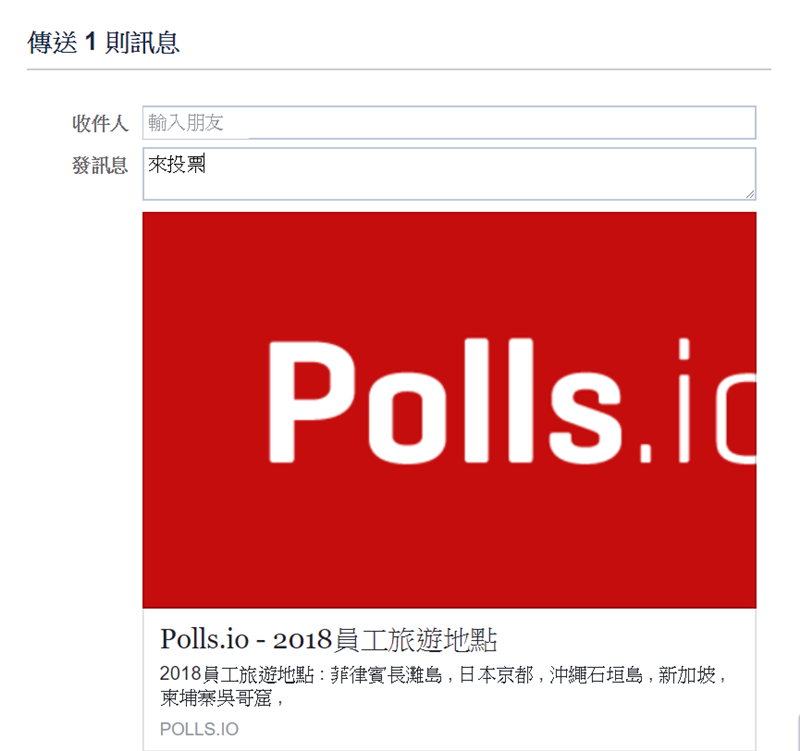Image resolution: width=800 pixels, height=751 pixels.
Task: Click the POLLS.IO domain label
Action: pyautogui.click(x=199, y=729)
